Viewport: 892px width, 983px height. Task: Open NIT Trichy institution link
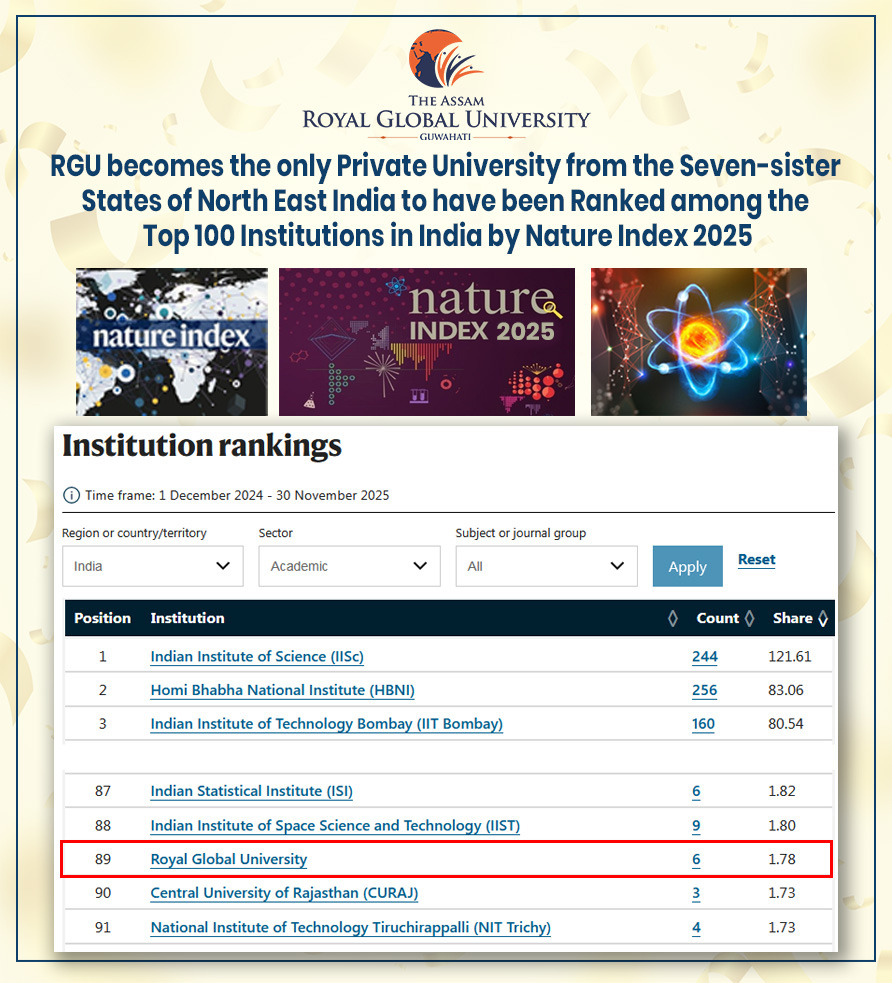pyautogui.click(x=350, y=927)
